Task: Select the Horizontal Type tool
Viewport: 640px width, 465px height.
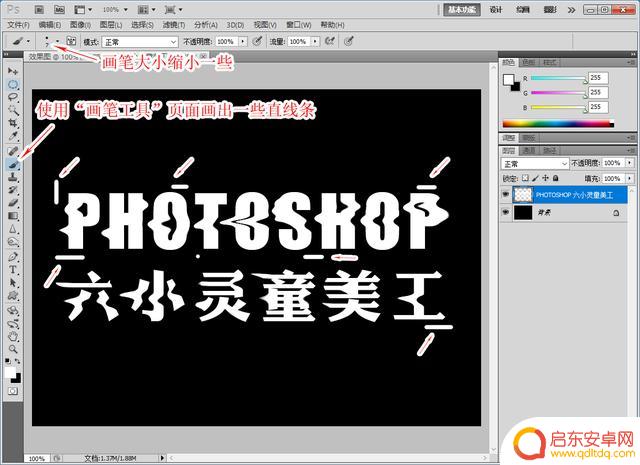Action: click(x=13, y=270)
